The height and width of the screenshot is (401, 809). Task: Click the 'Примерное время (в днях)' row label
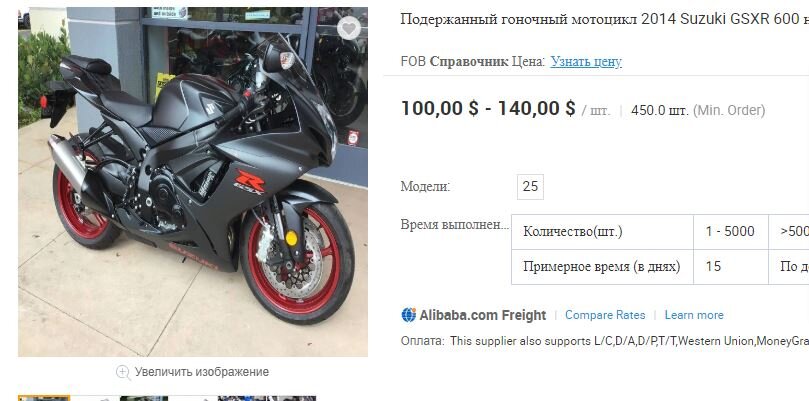[602, 267]
